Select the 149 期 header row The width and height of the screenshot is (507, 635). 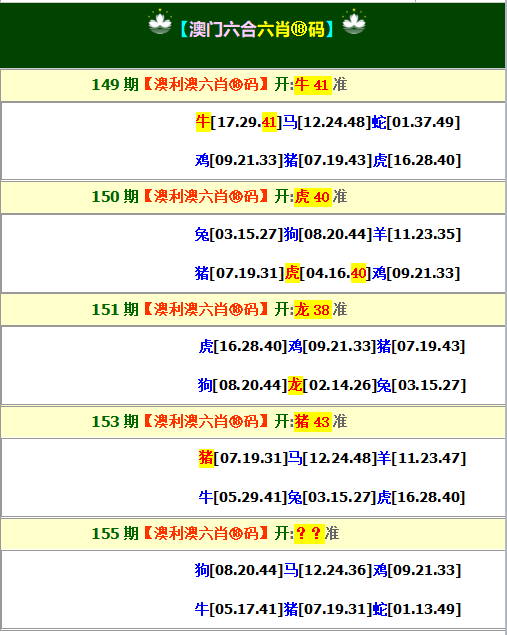[253, 85]
